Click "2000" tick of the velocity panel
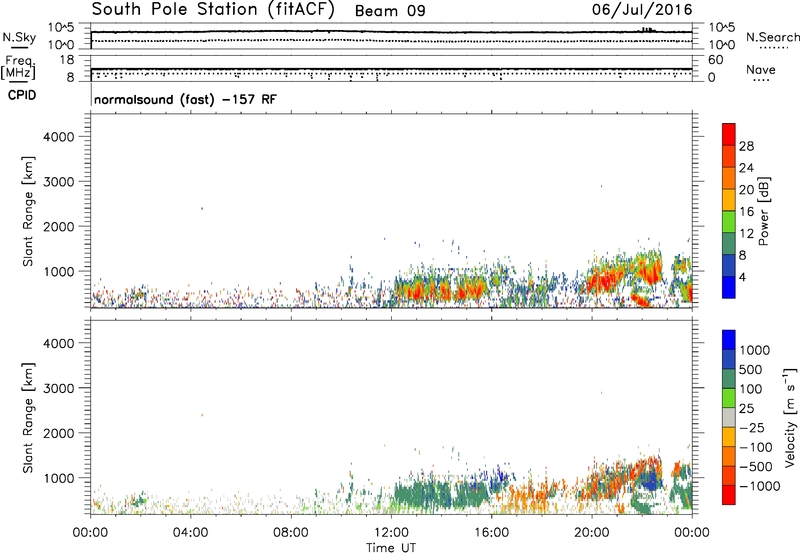 [x=59, y=433]
